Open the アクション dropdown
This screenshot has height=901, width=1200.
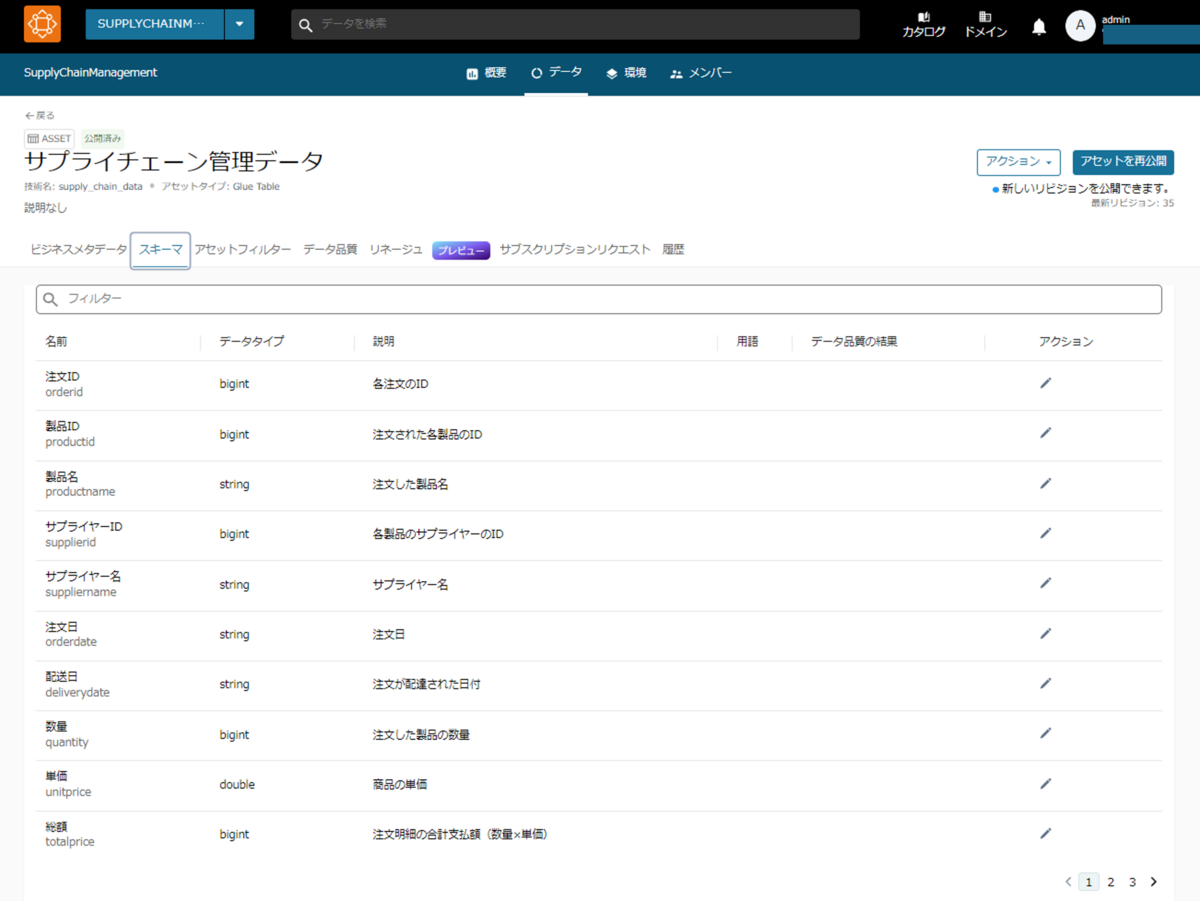click(x=1018, y=162)
